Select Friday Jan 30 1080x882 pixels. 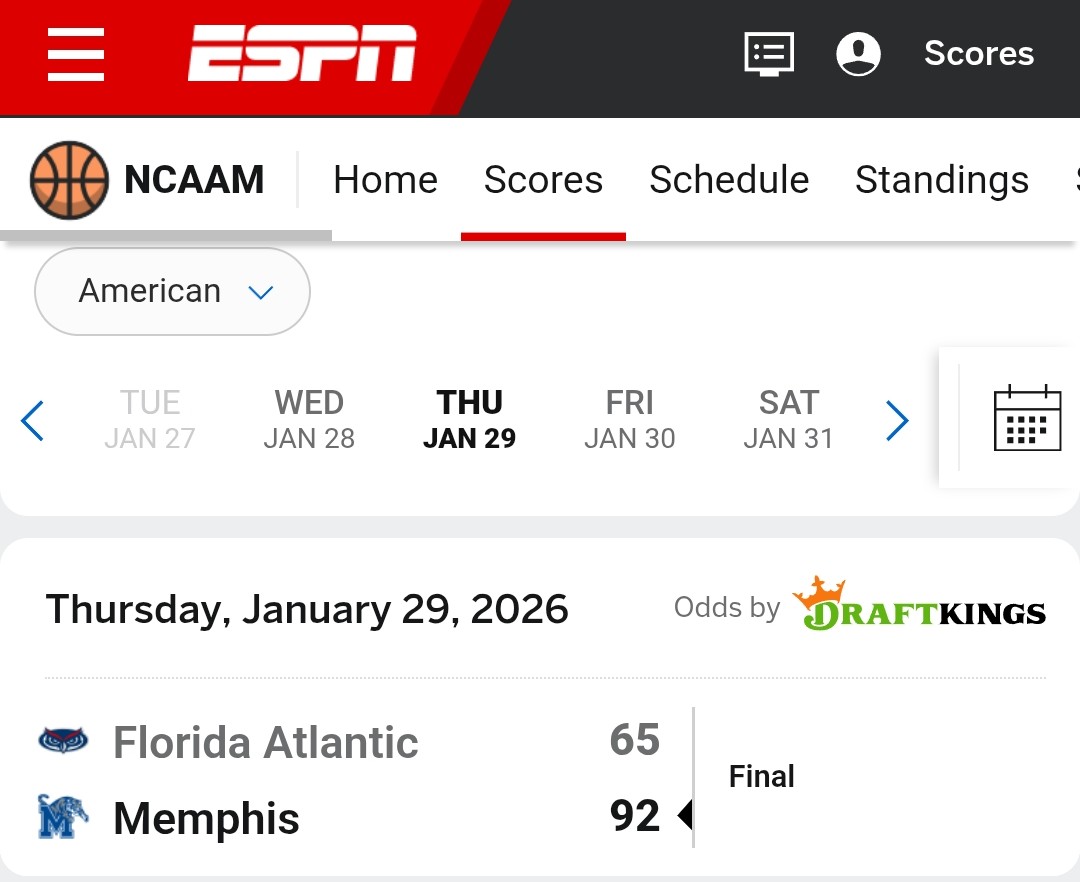(x=629, y=420)
